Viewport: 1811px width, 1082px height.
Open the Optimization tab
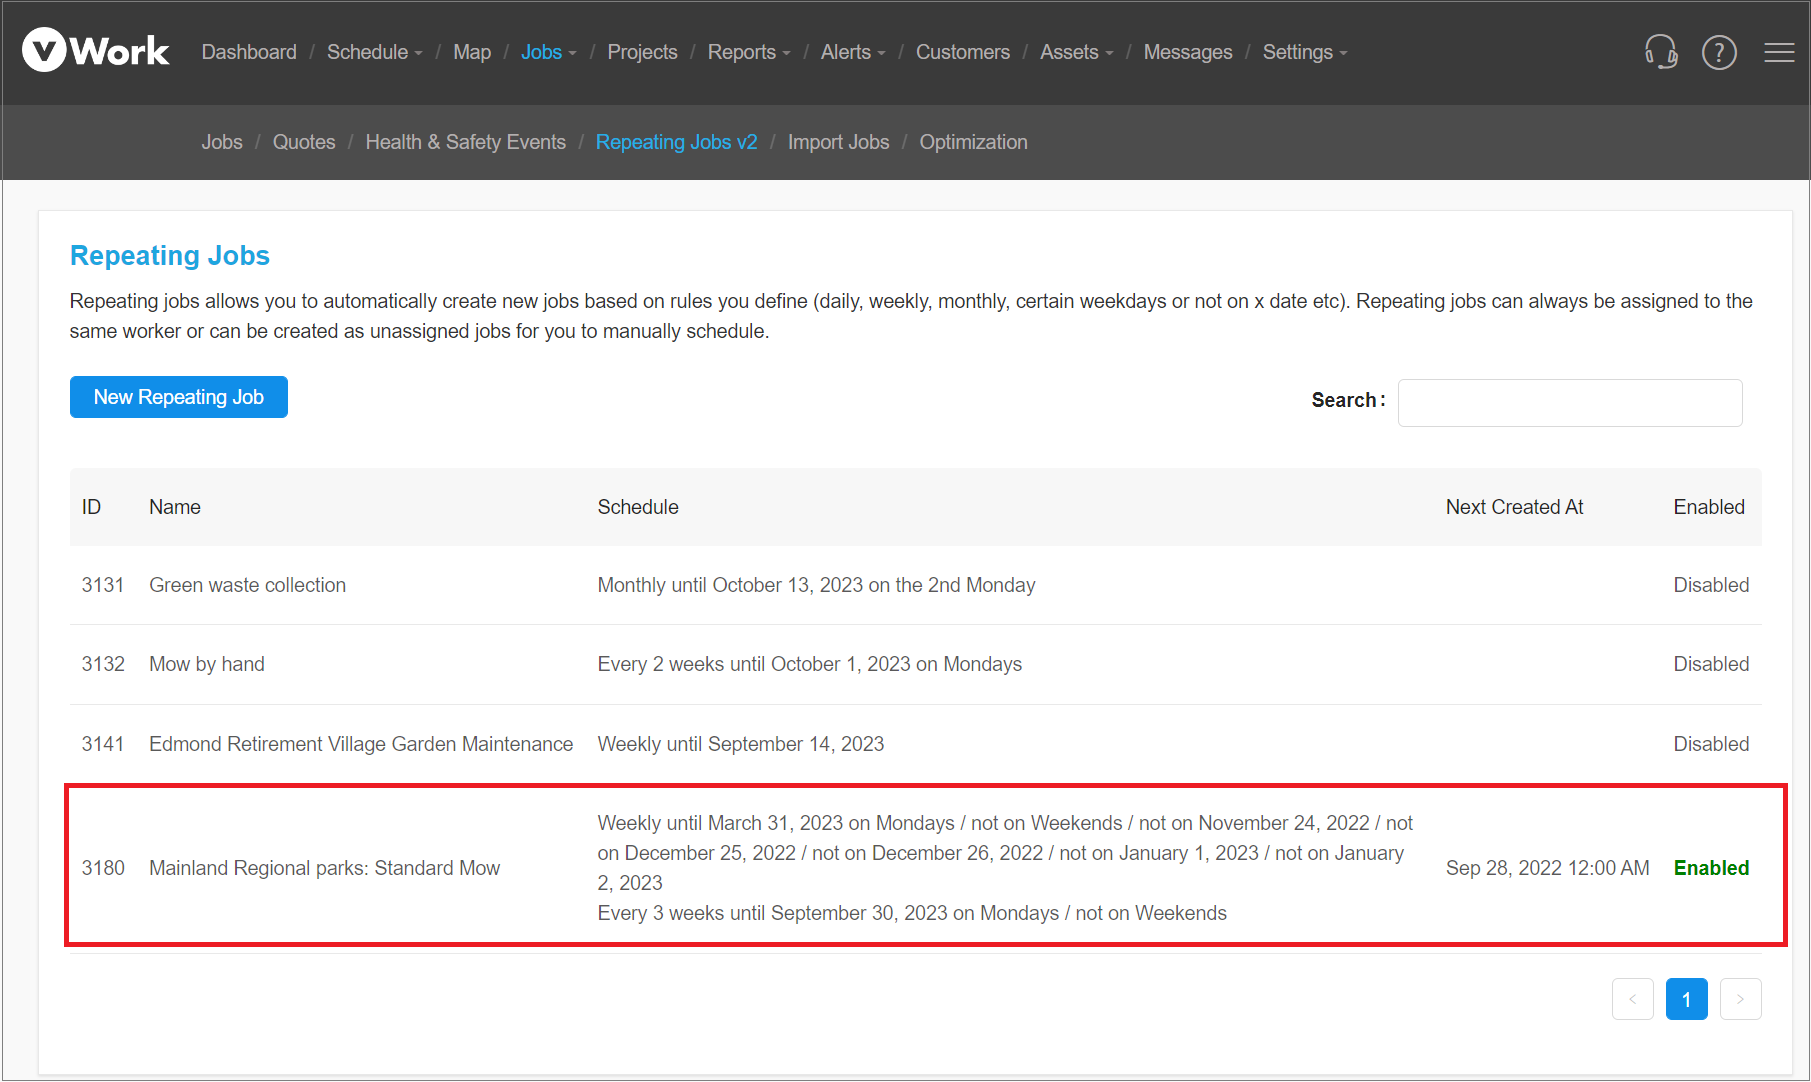(x=974, y=142)
